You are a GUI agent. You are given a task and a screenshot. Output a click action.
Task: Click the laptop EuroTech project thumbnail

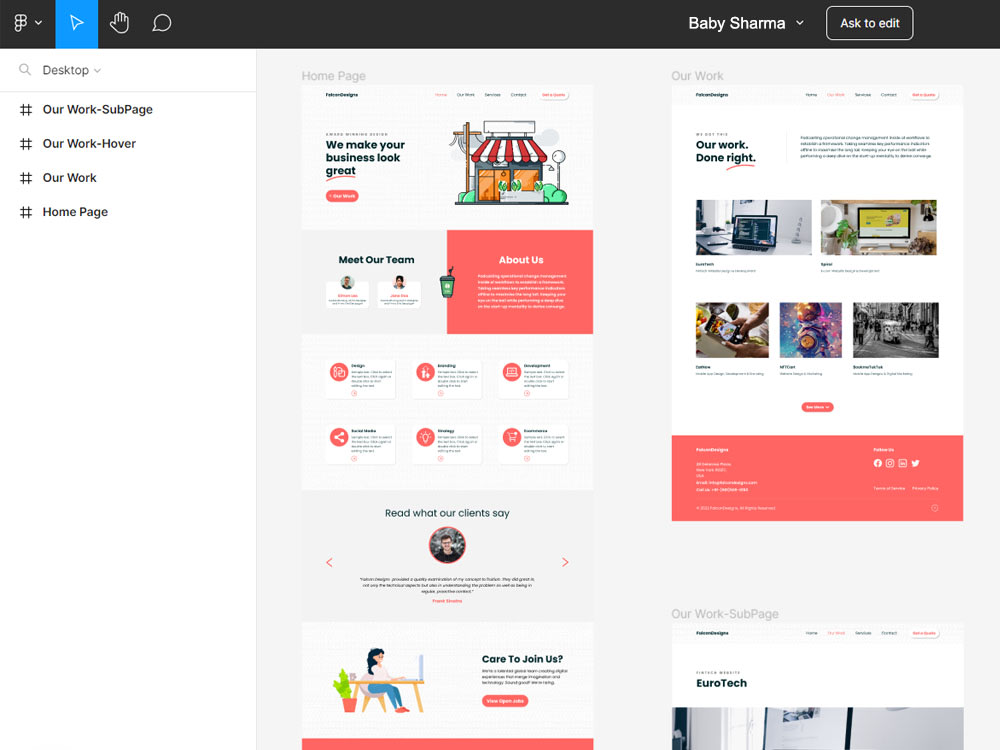pos(754,228)
